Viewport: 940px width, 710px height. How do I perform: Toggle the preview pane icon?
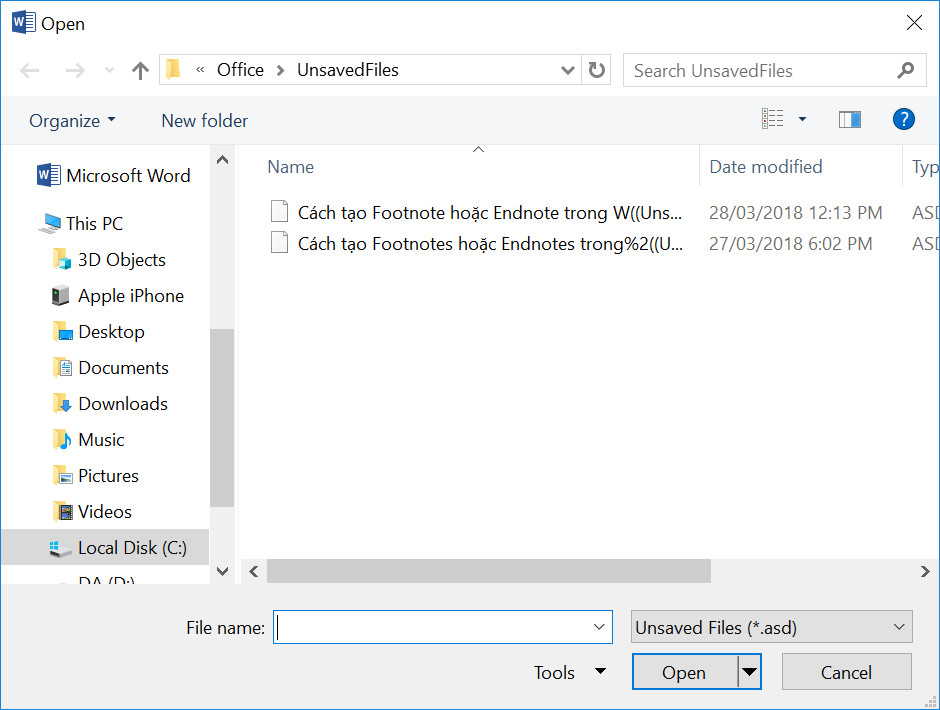tap(850, 120)
